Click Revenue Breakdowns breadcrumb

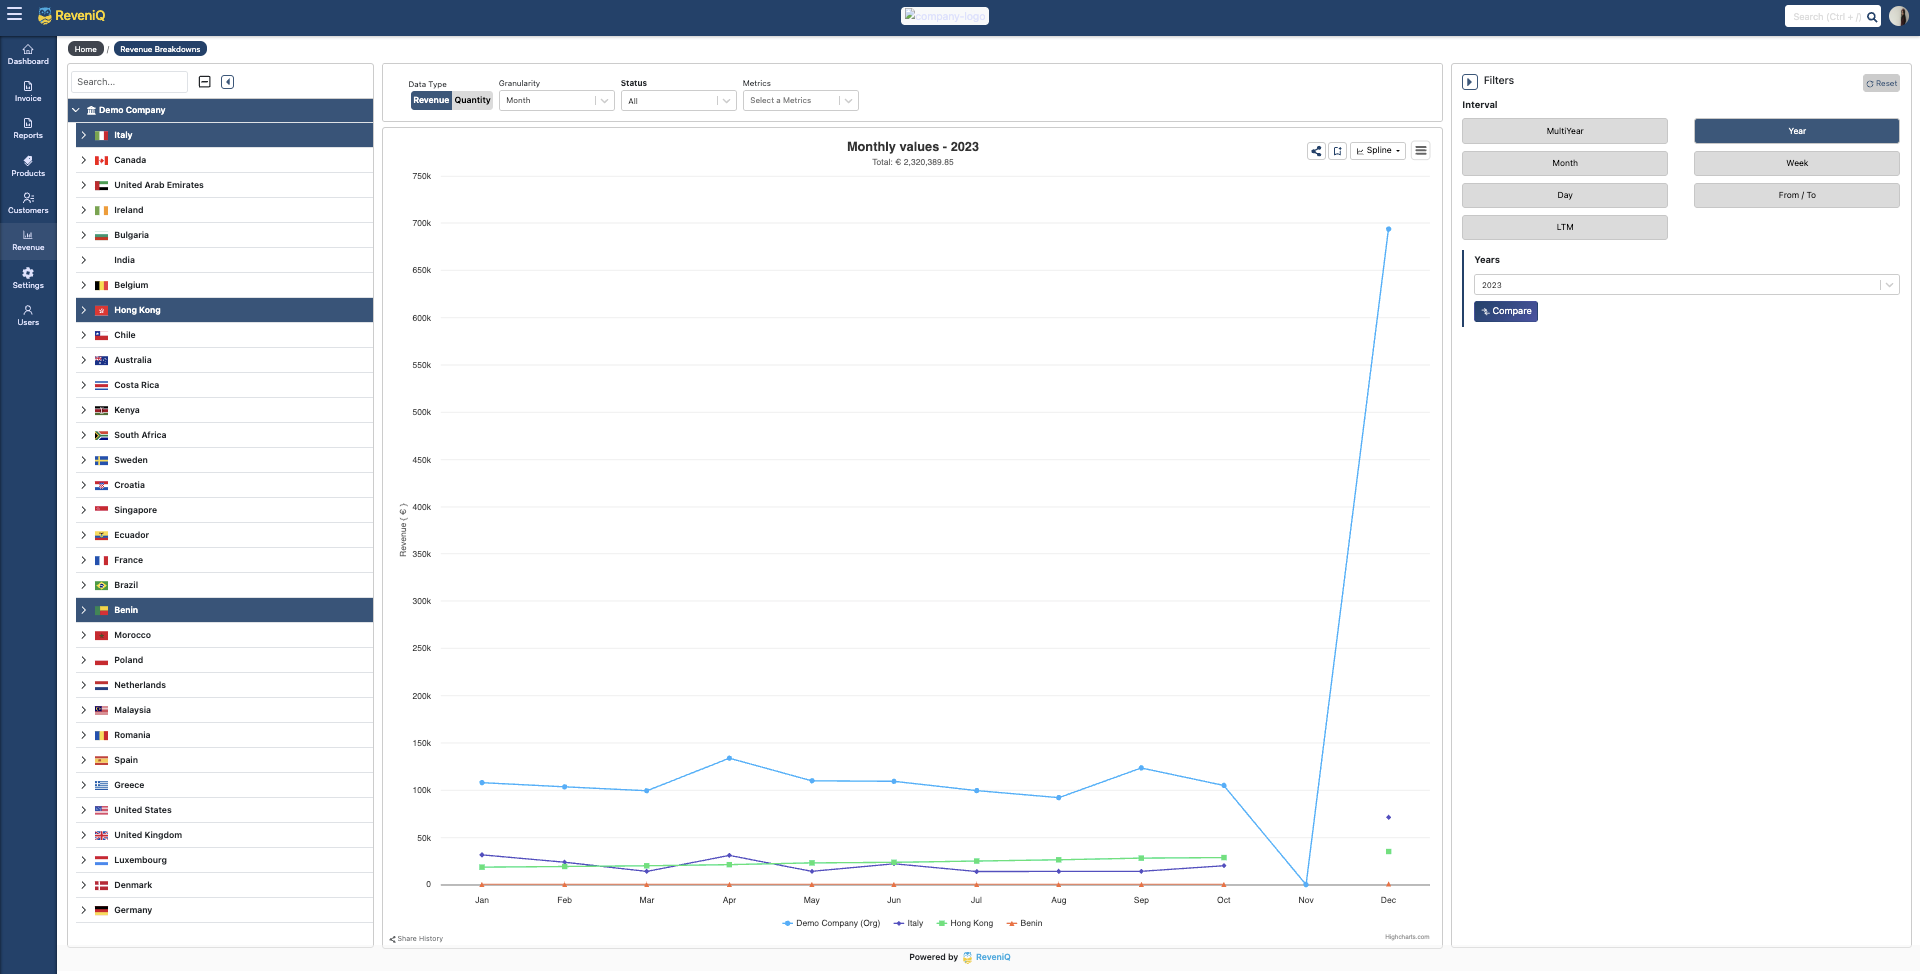pos(160,49)
